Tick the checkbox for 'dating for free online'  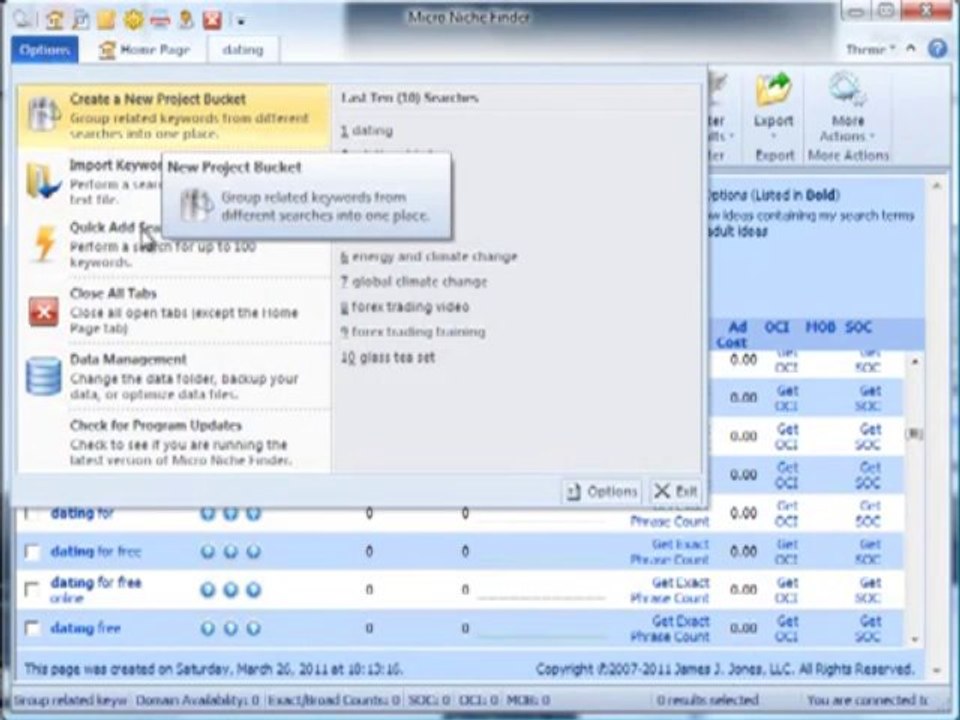coord(32,590)
